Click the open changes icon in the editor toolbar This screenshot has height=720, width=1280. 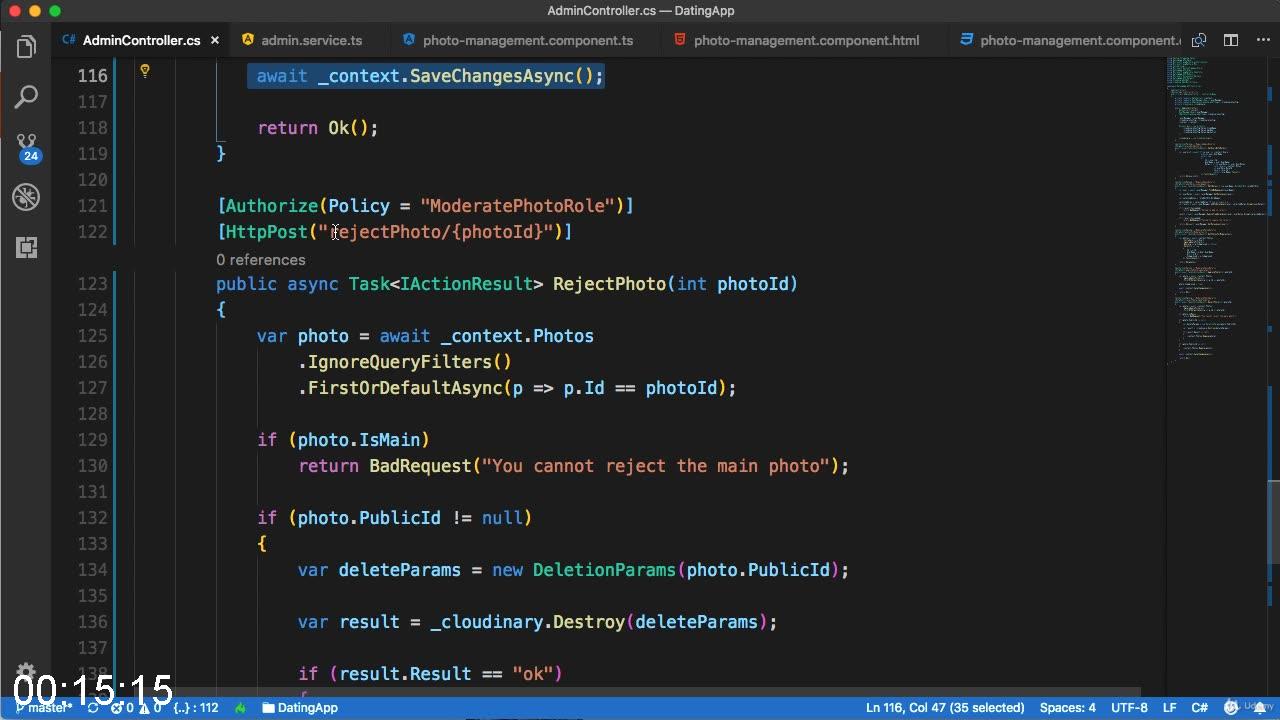(1199, 40)
